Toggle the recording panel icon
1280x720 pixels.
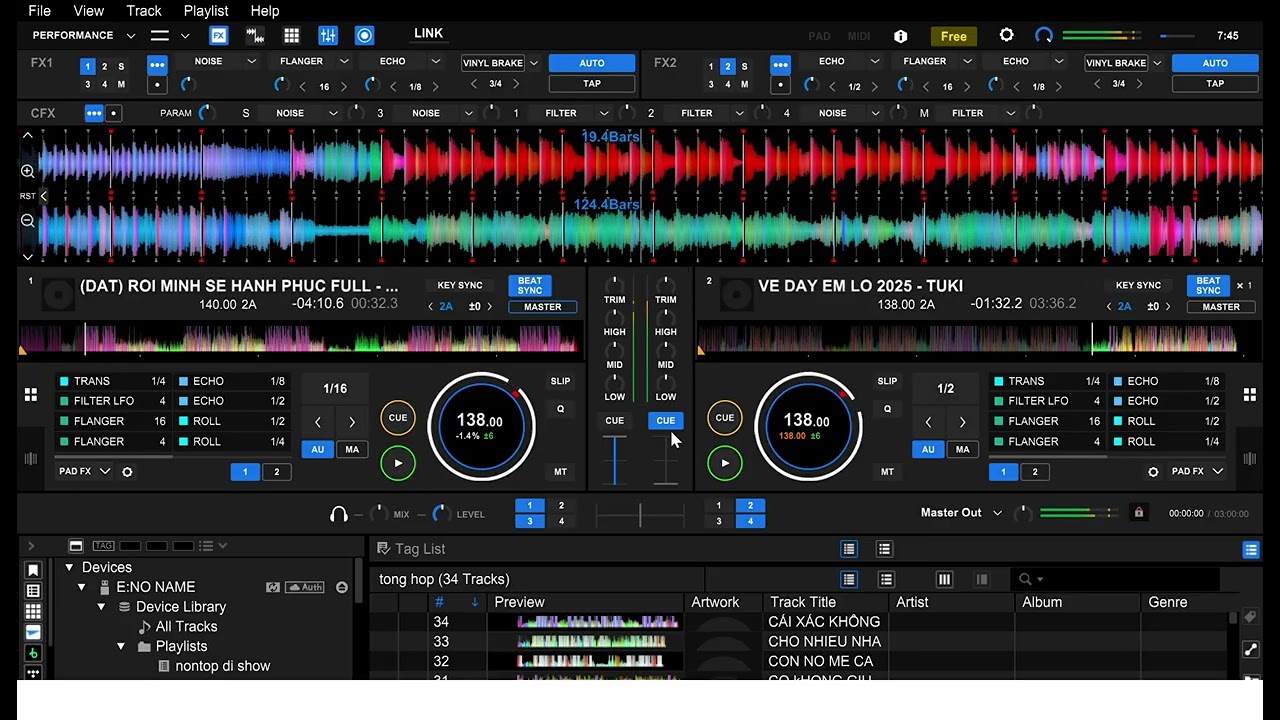tap(365, 35)
